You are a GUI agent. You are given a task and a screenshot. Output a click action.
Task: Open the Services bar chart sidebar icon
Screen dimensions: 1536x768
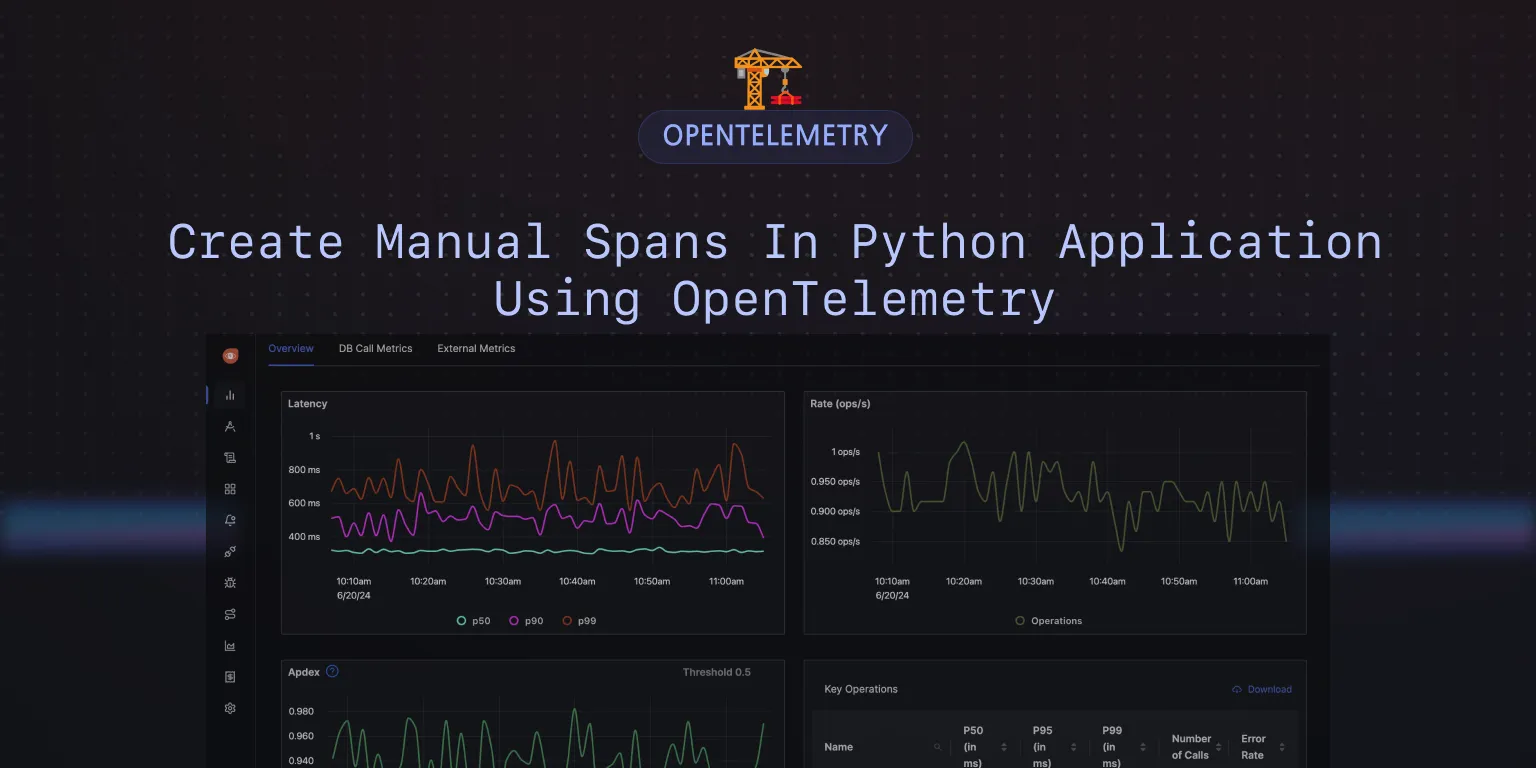click(x=230, y=395)
